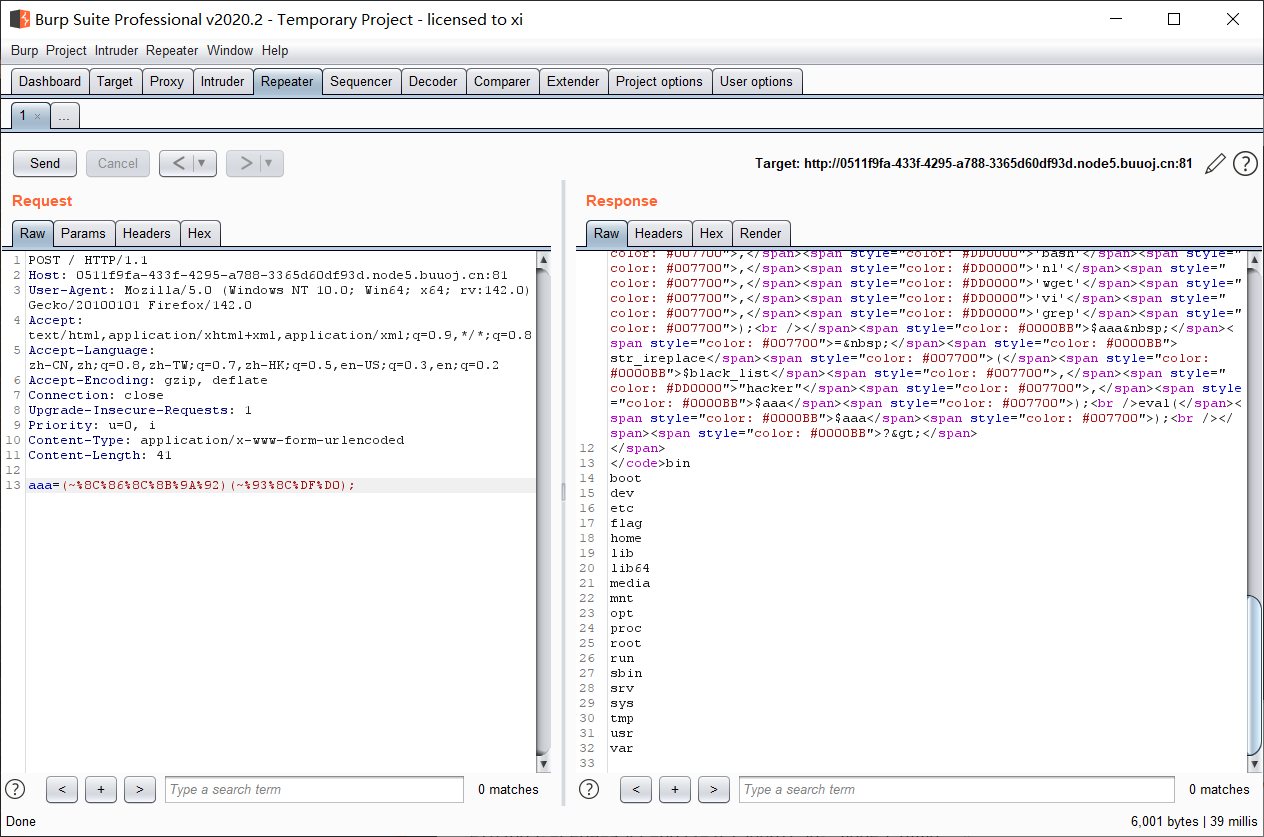Open Repeater help question mark icon
This screenshot has height=837, width=1264.
(1245, 164)
